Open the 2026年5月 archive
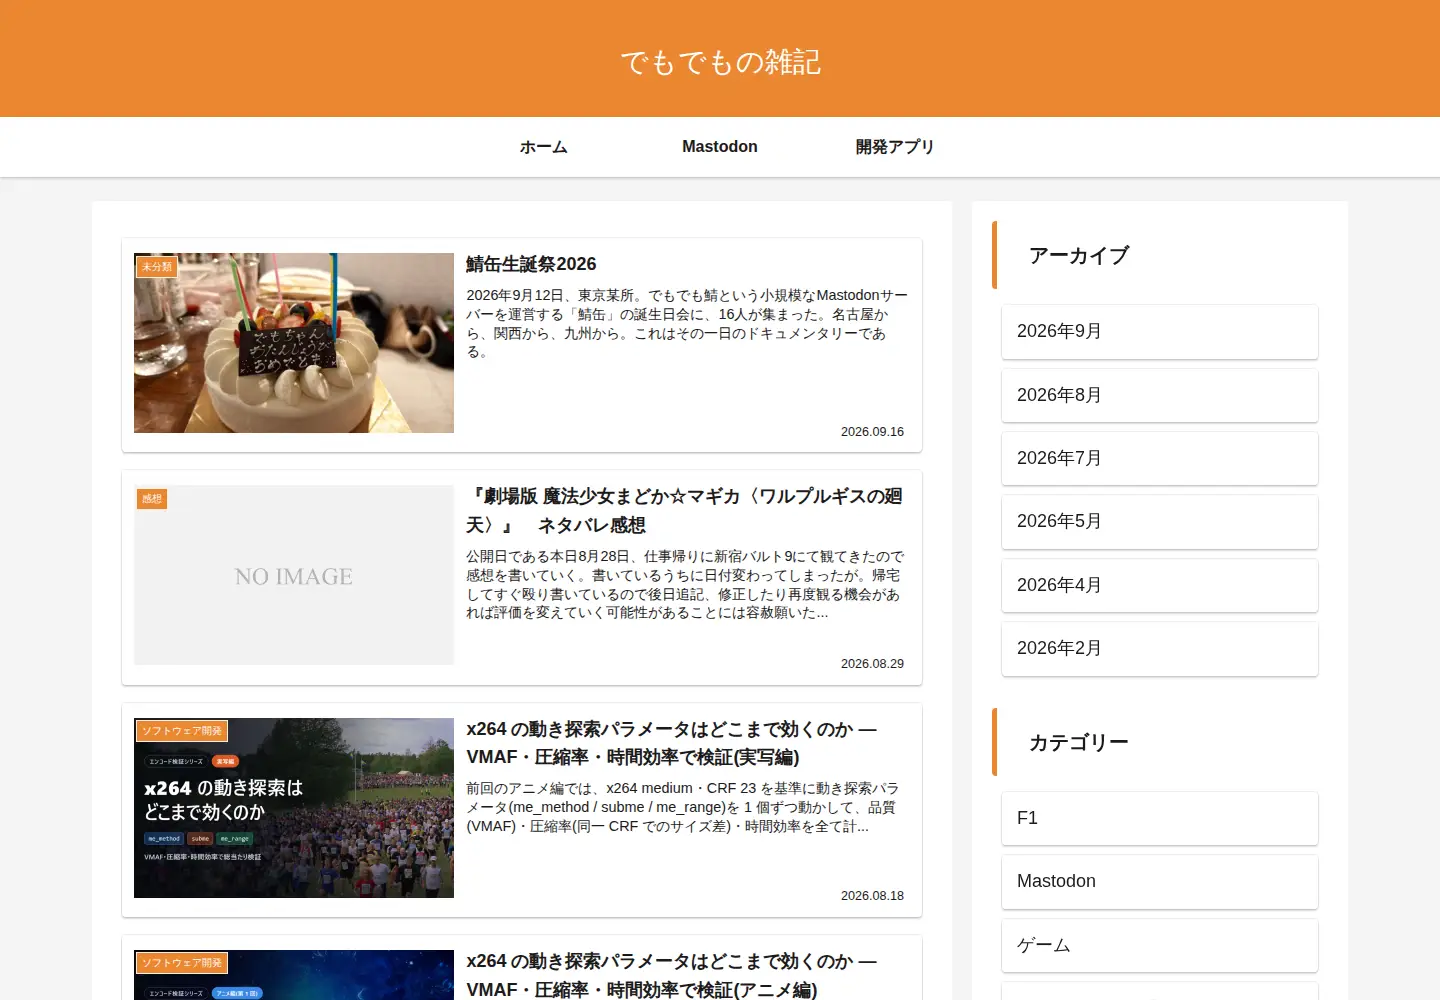 point(1160,522)
